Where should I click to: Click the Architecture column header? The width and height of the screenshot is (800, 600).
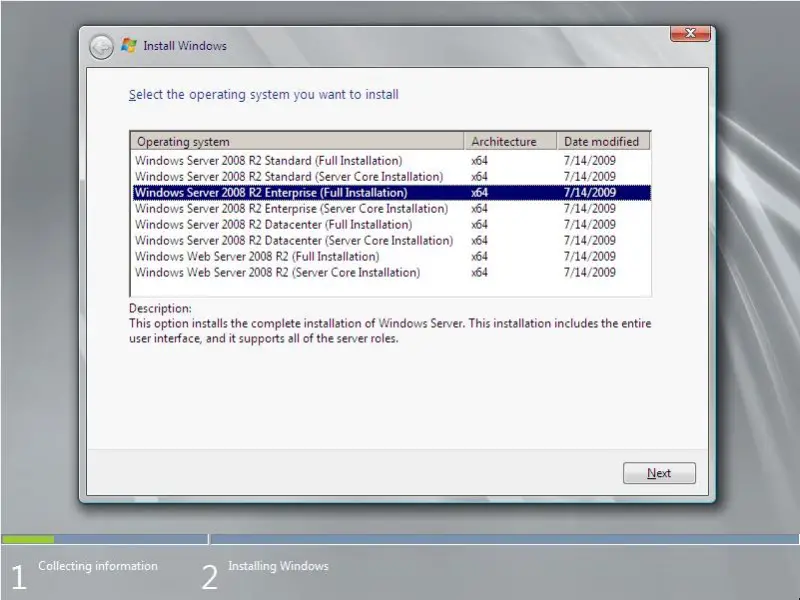[x=504, y=142]
